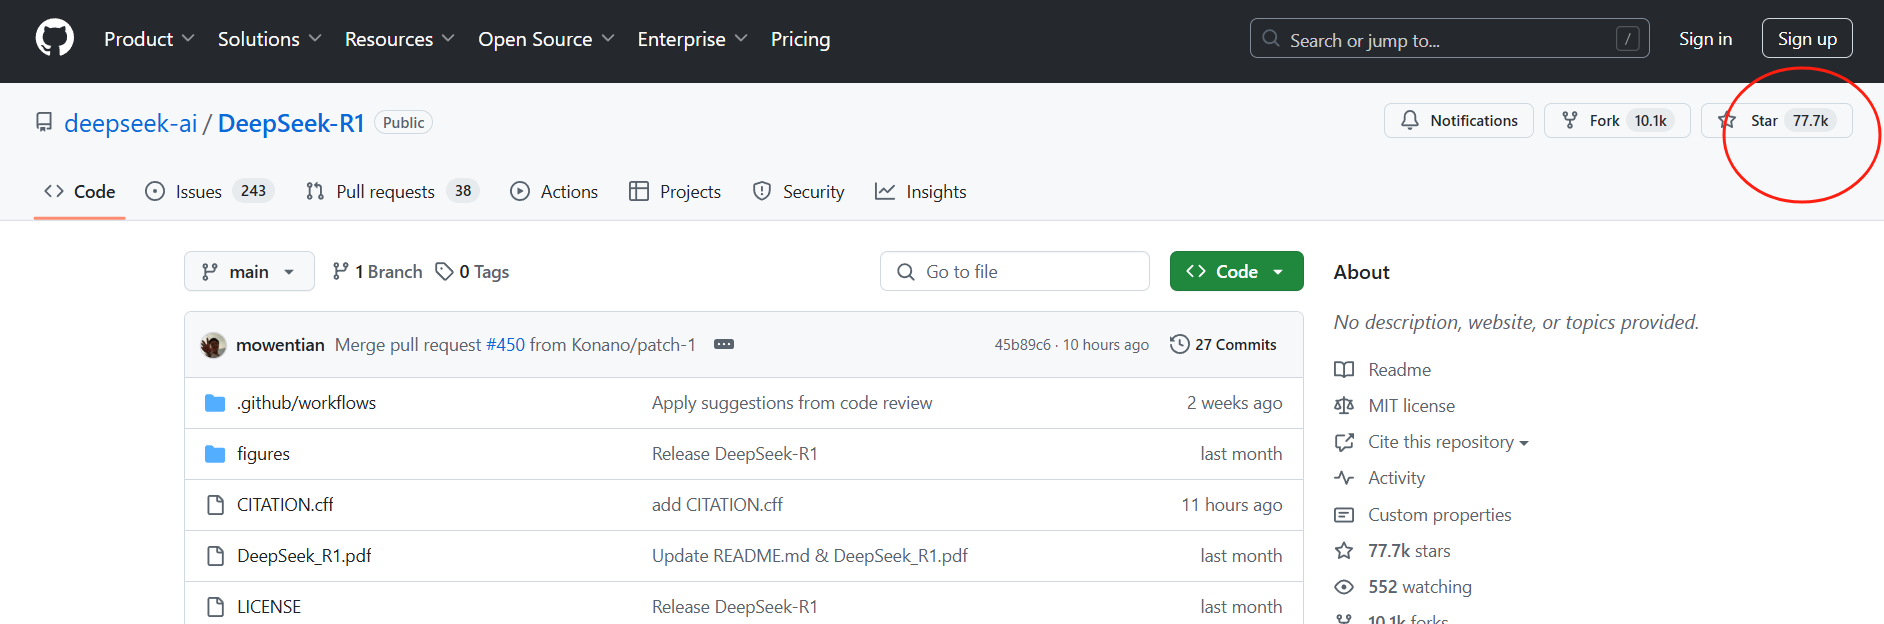Open 'add CITATION.cff' commit message

click(x=717, y=505)
